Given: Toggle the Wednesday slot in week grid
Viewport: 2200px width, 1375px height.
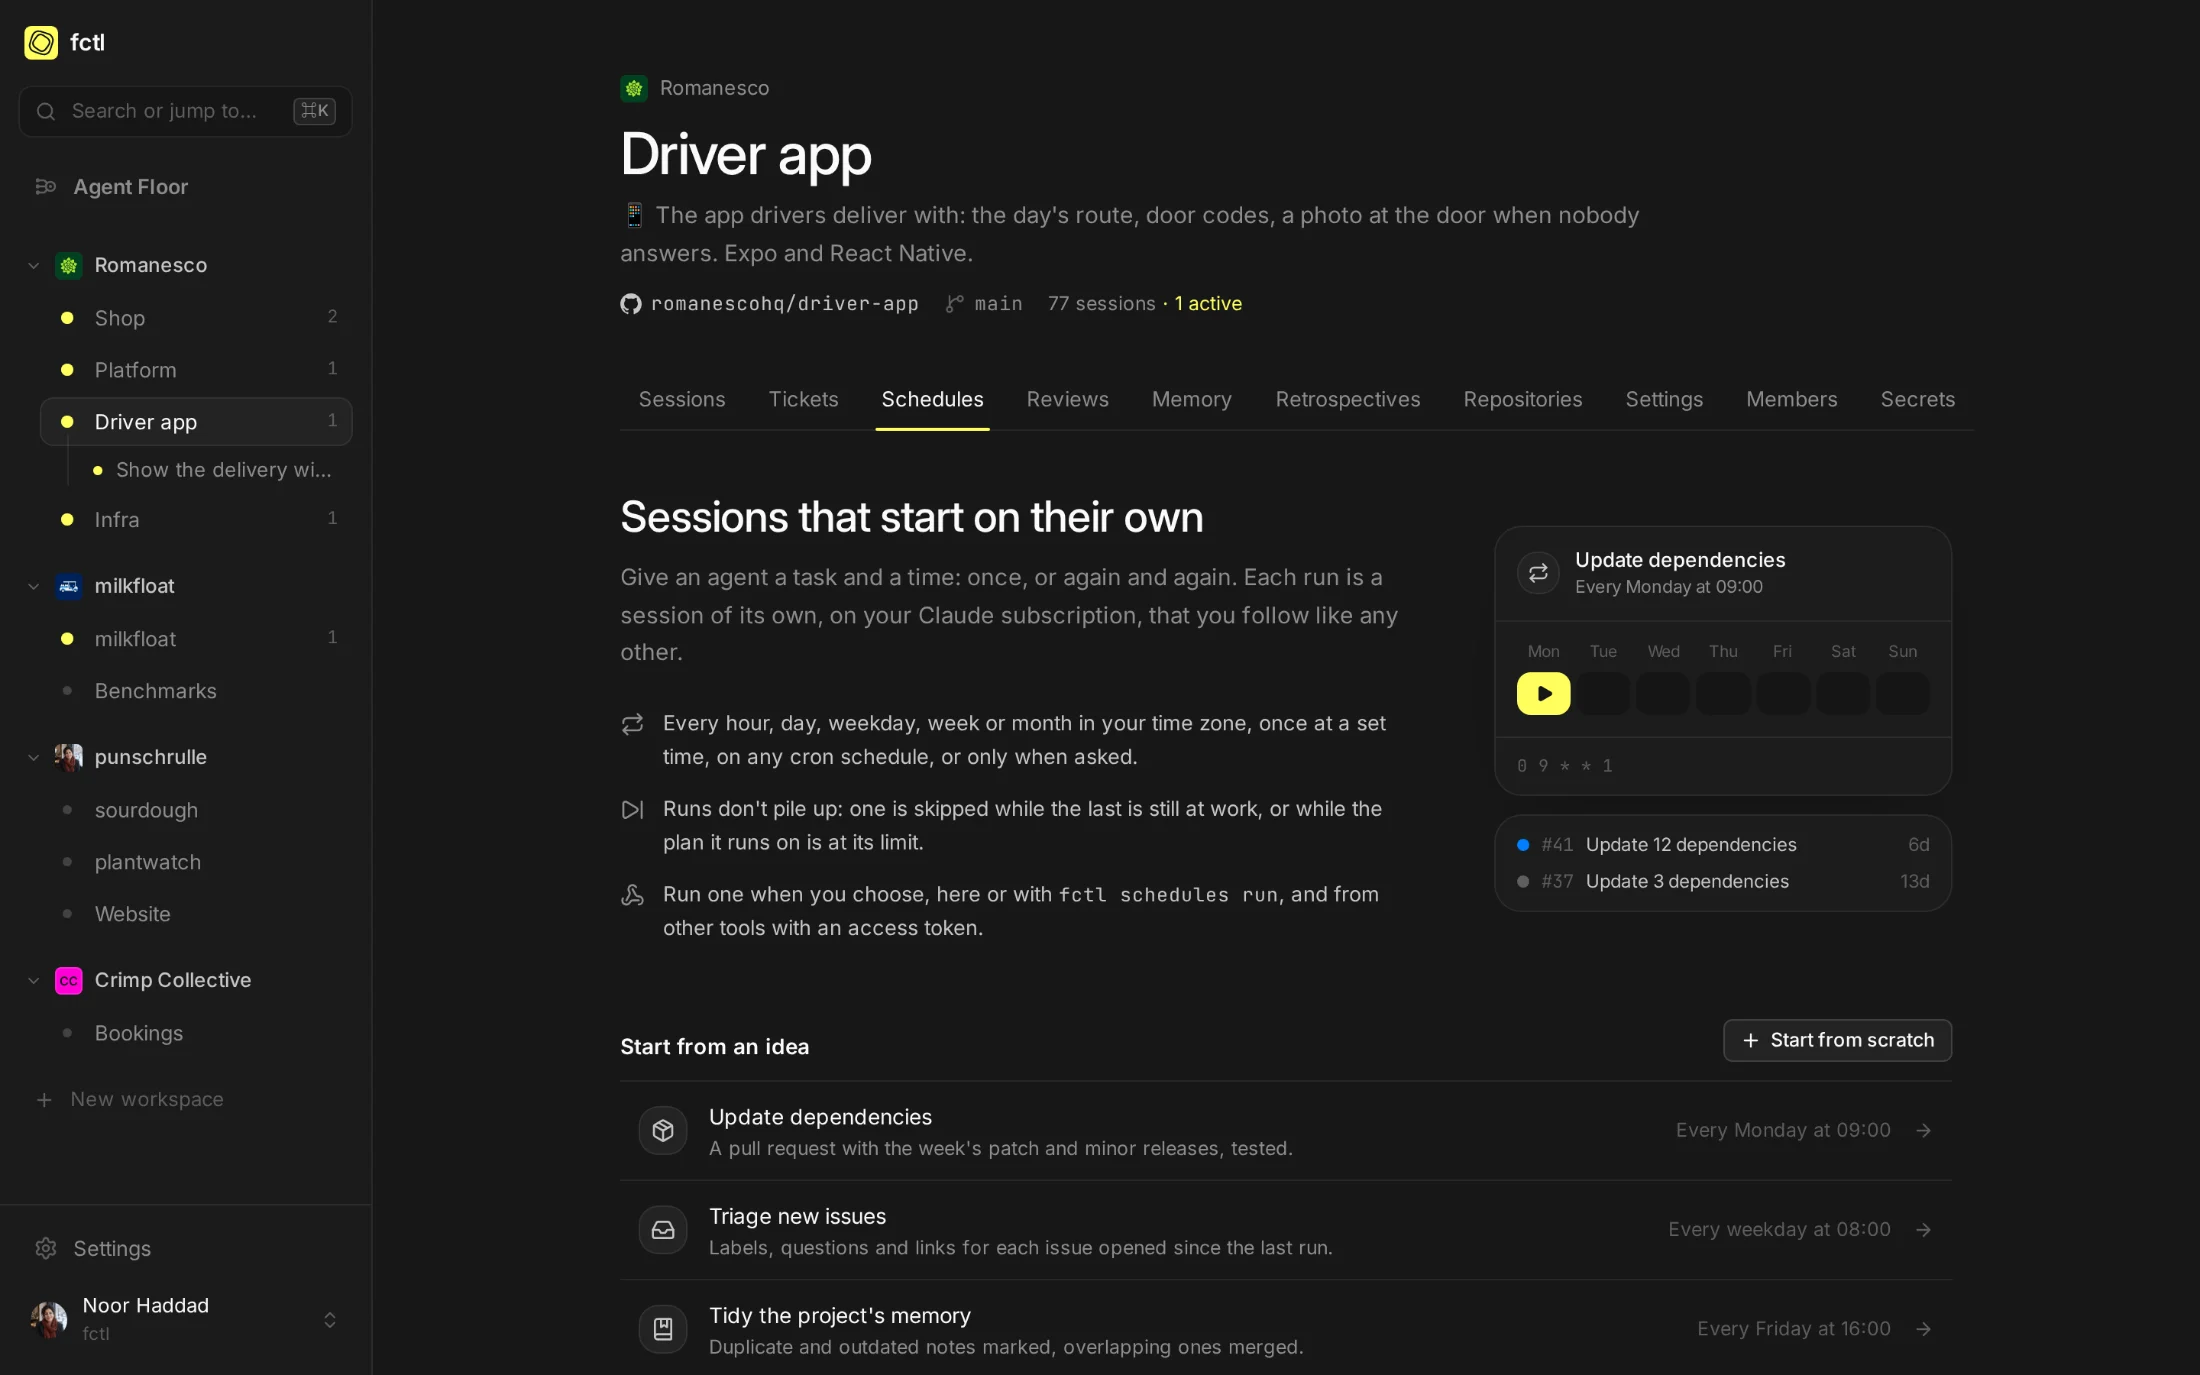Looking at the screenshot, I should point(1663,693).
